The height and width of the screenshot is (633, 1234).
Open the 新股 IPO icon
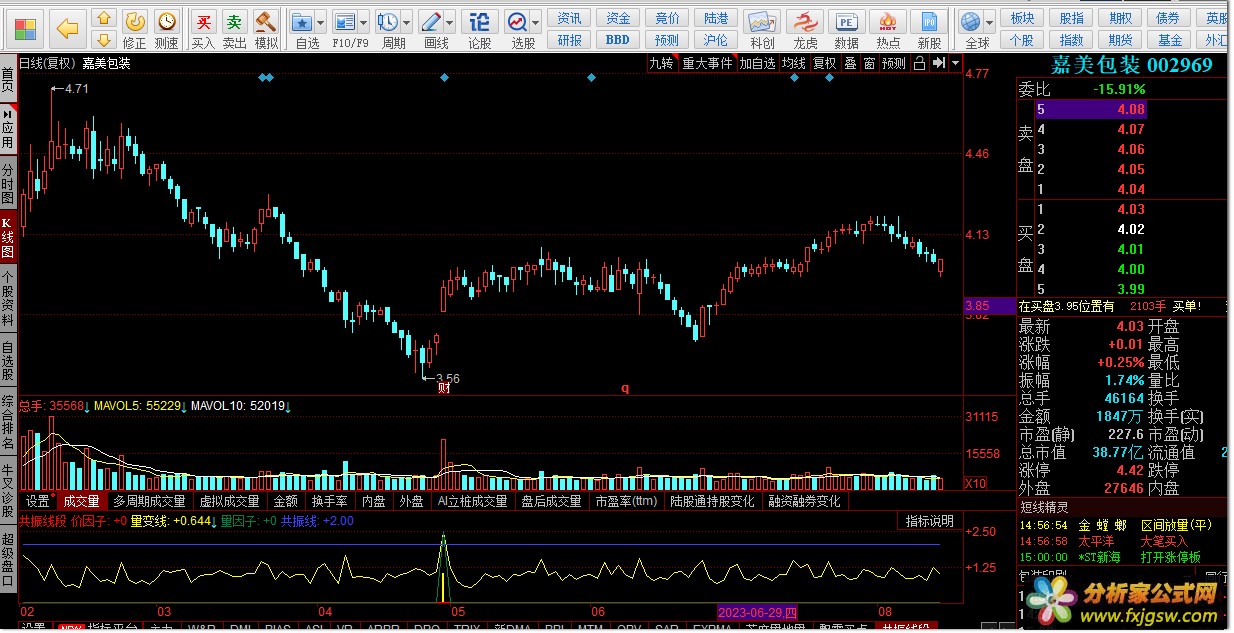[929, 29]
